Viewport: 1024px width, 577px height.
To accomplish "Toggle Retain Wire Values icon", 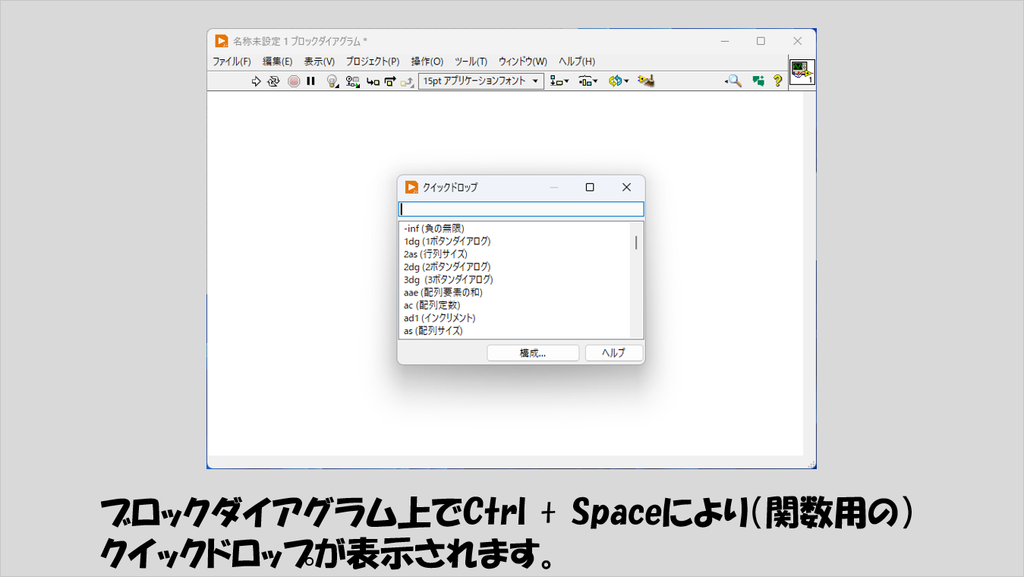I will tap(352, 81).
